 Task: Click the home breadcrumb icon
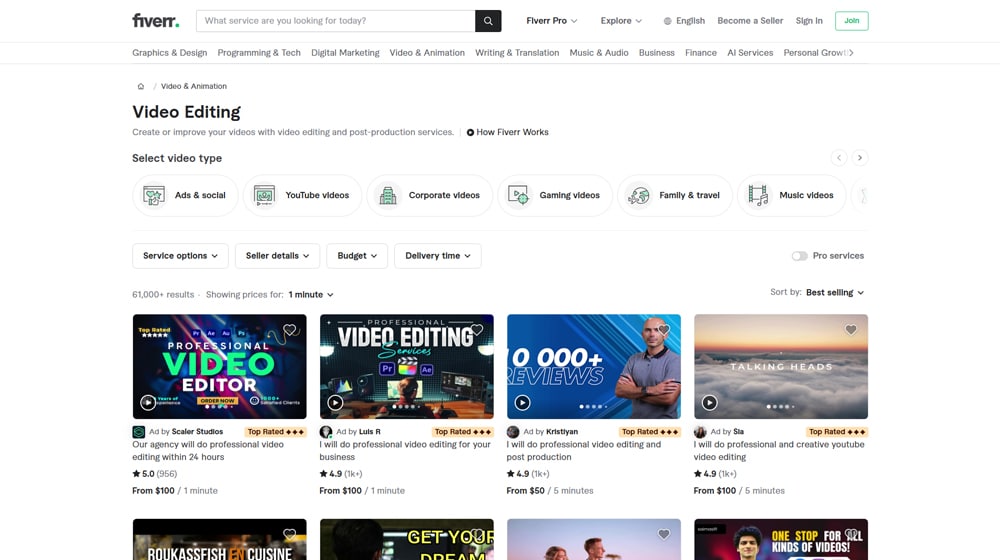pos(141,86)
